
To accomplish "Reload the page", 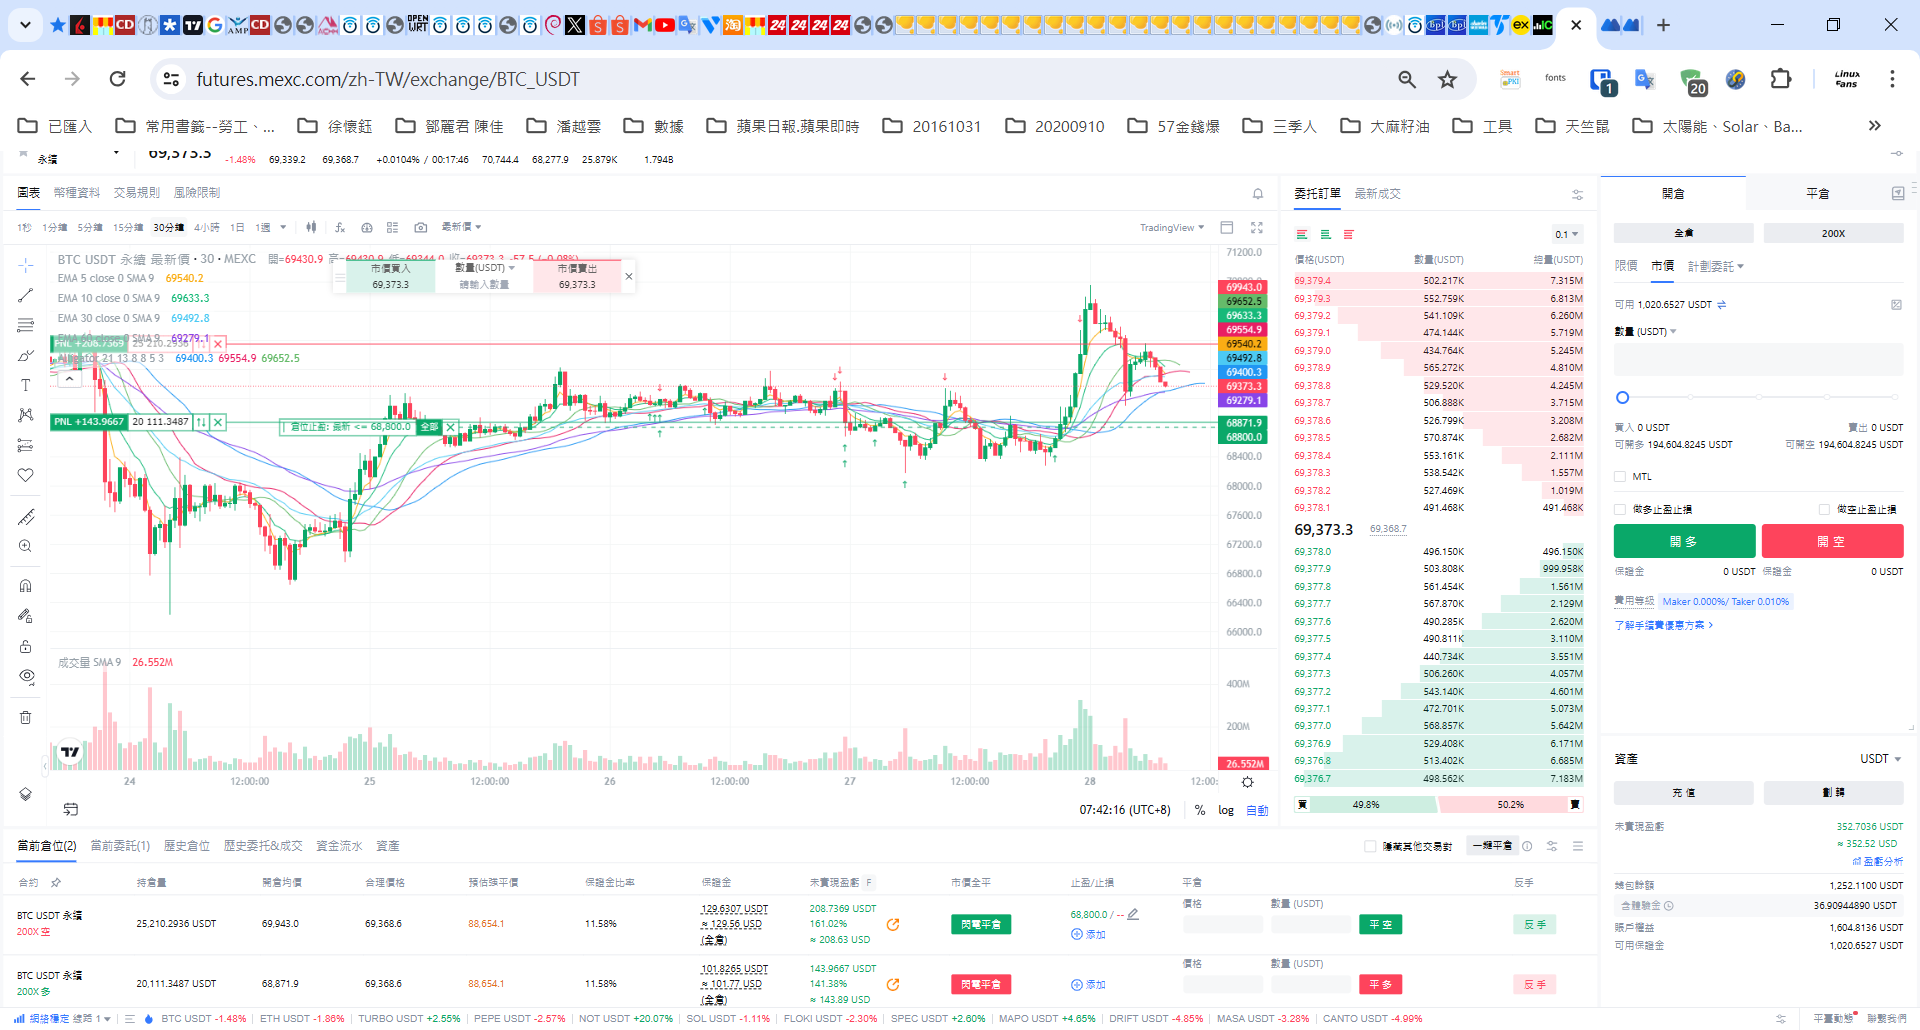I will 117,79.
